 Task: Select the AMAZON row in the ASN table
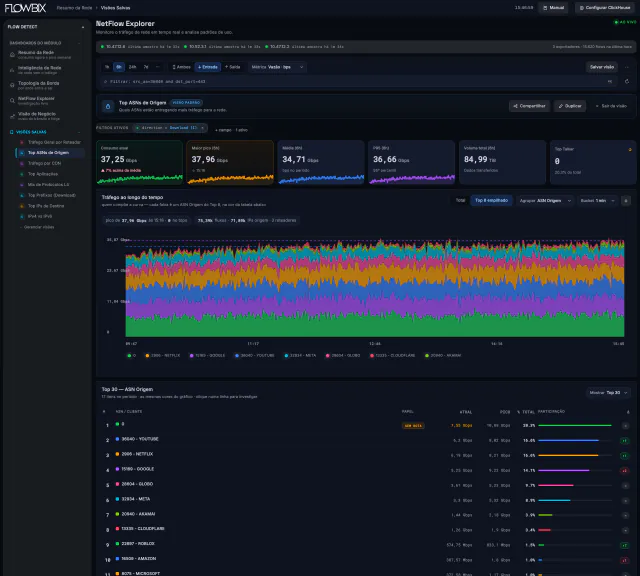pos(366,559)
